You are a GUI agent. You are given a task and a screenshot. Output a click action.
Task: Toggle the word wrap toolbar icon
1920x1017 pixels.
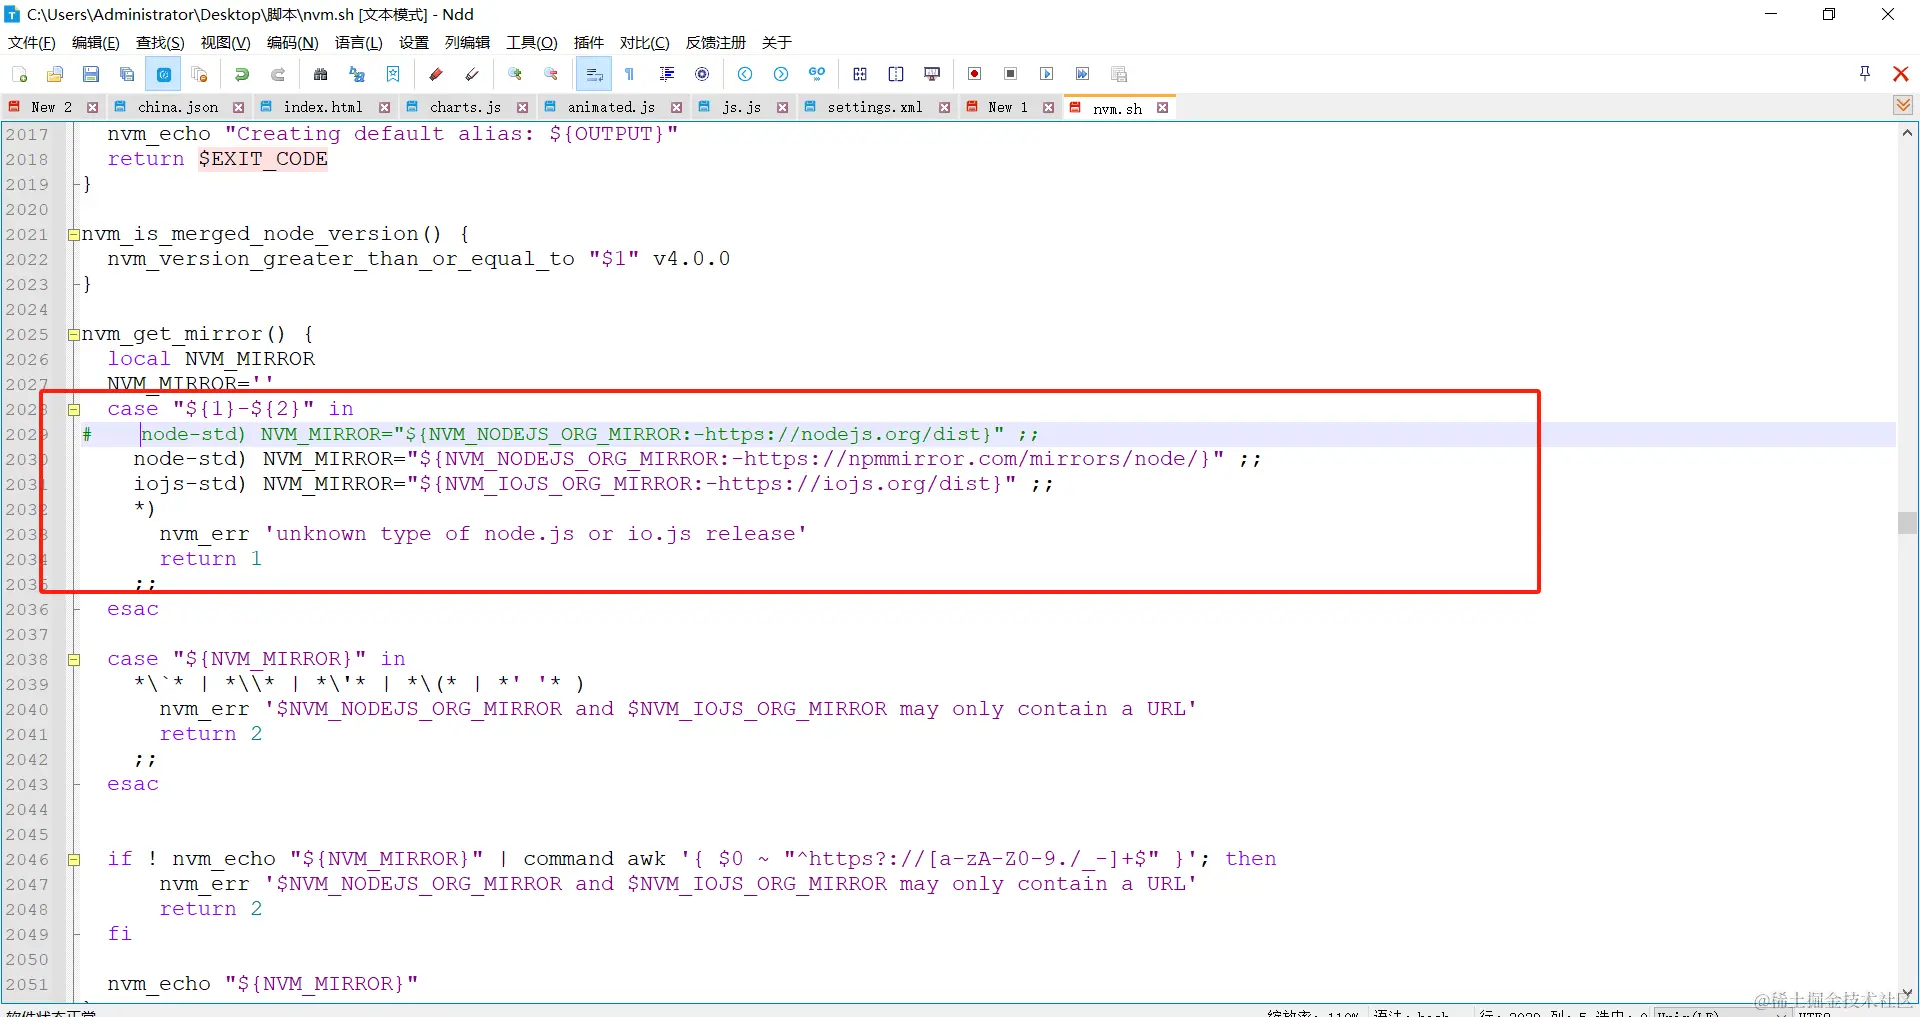tap(594, 74)
